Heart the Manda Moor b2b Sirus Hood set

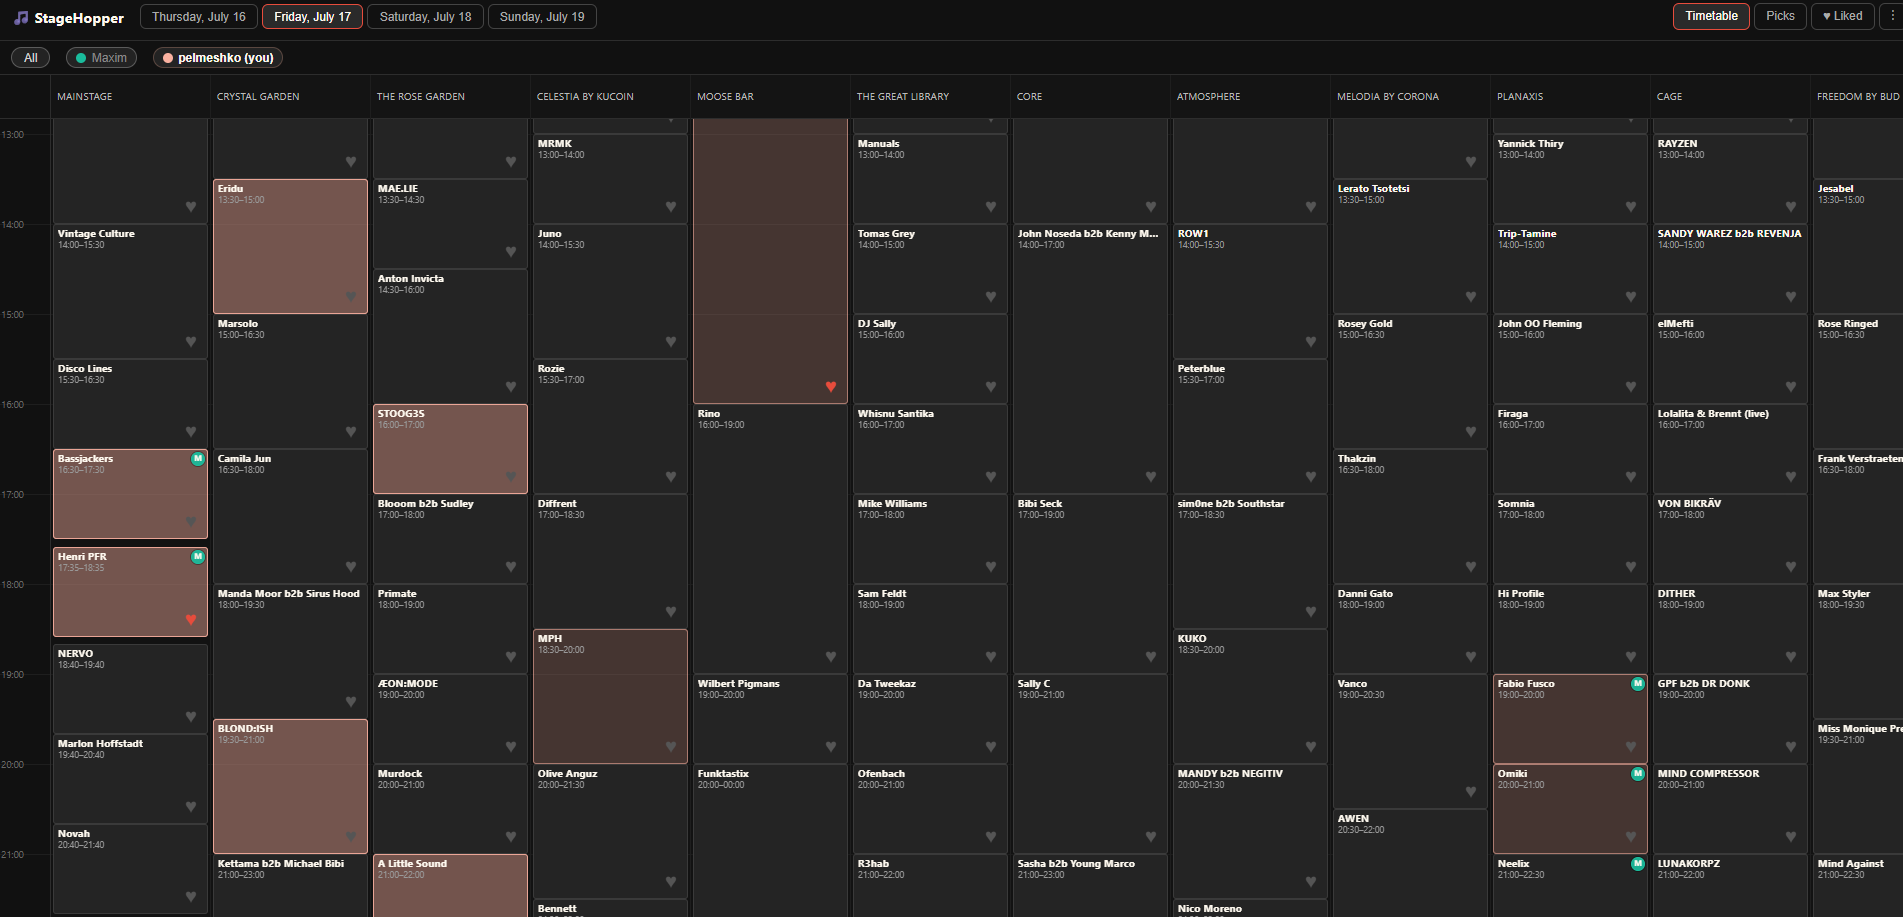[x=351, y=702]
